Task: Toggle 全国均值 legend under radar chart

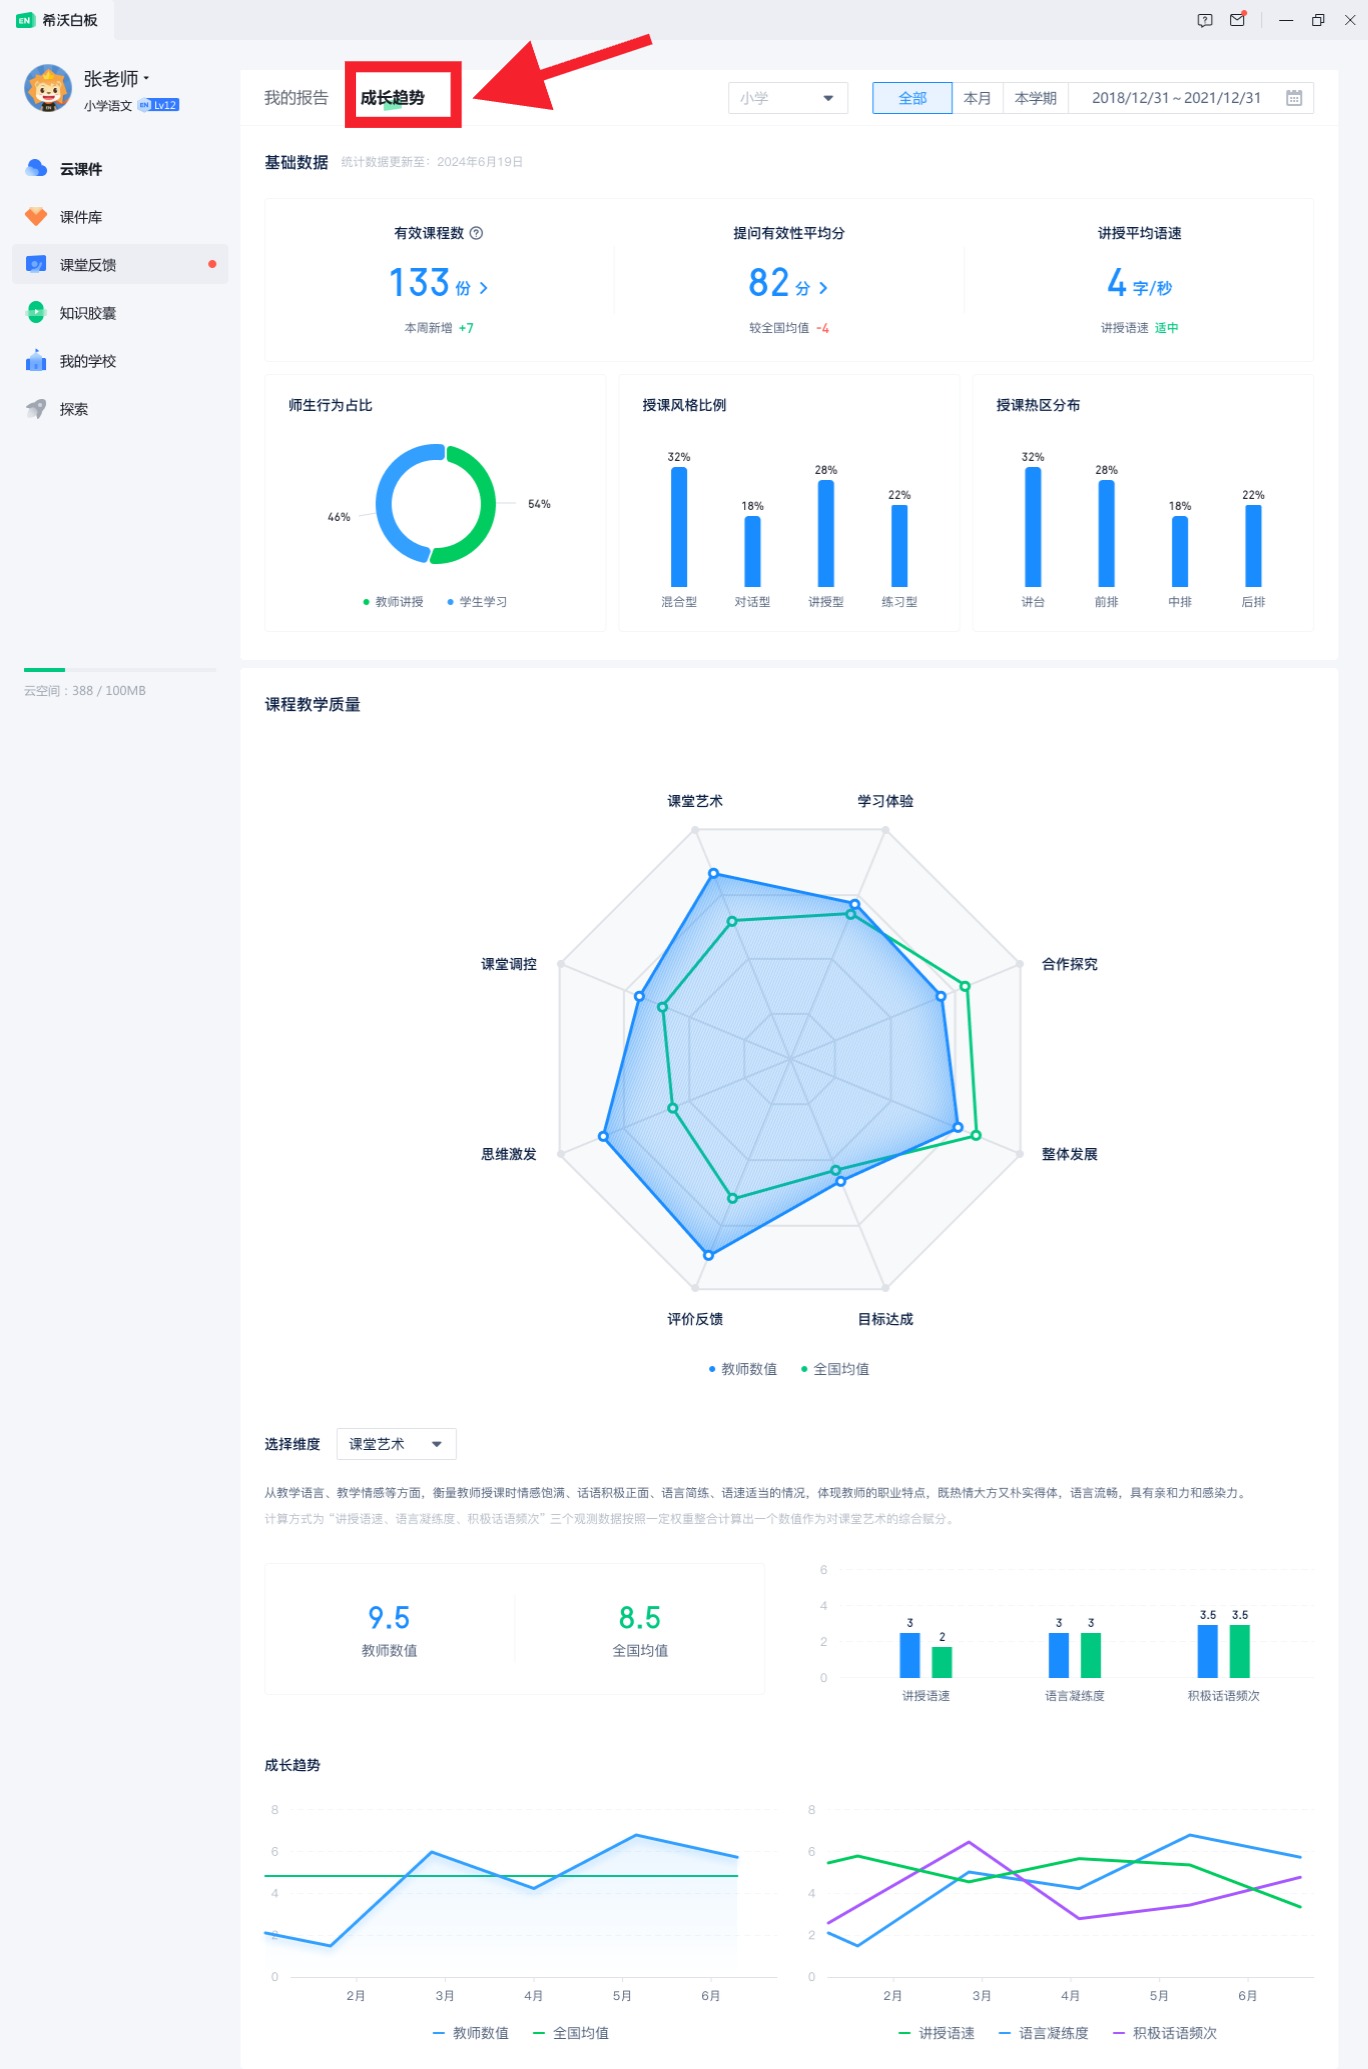Action: click(835, 1369)
